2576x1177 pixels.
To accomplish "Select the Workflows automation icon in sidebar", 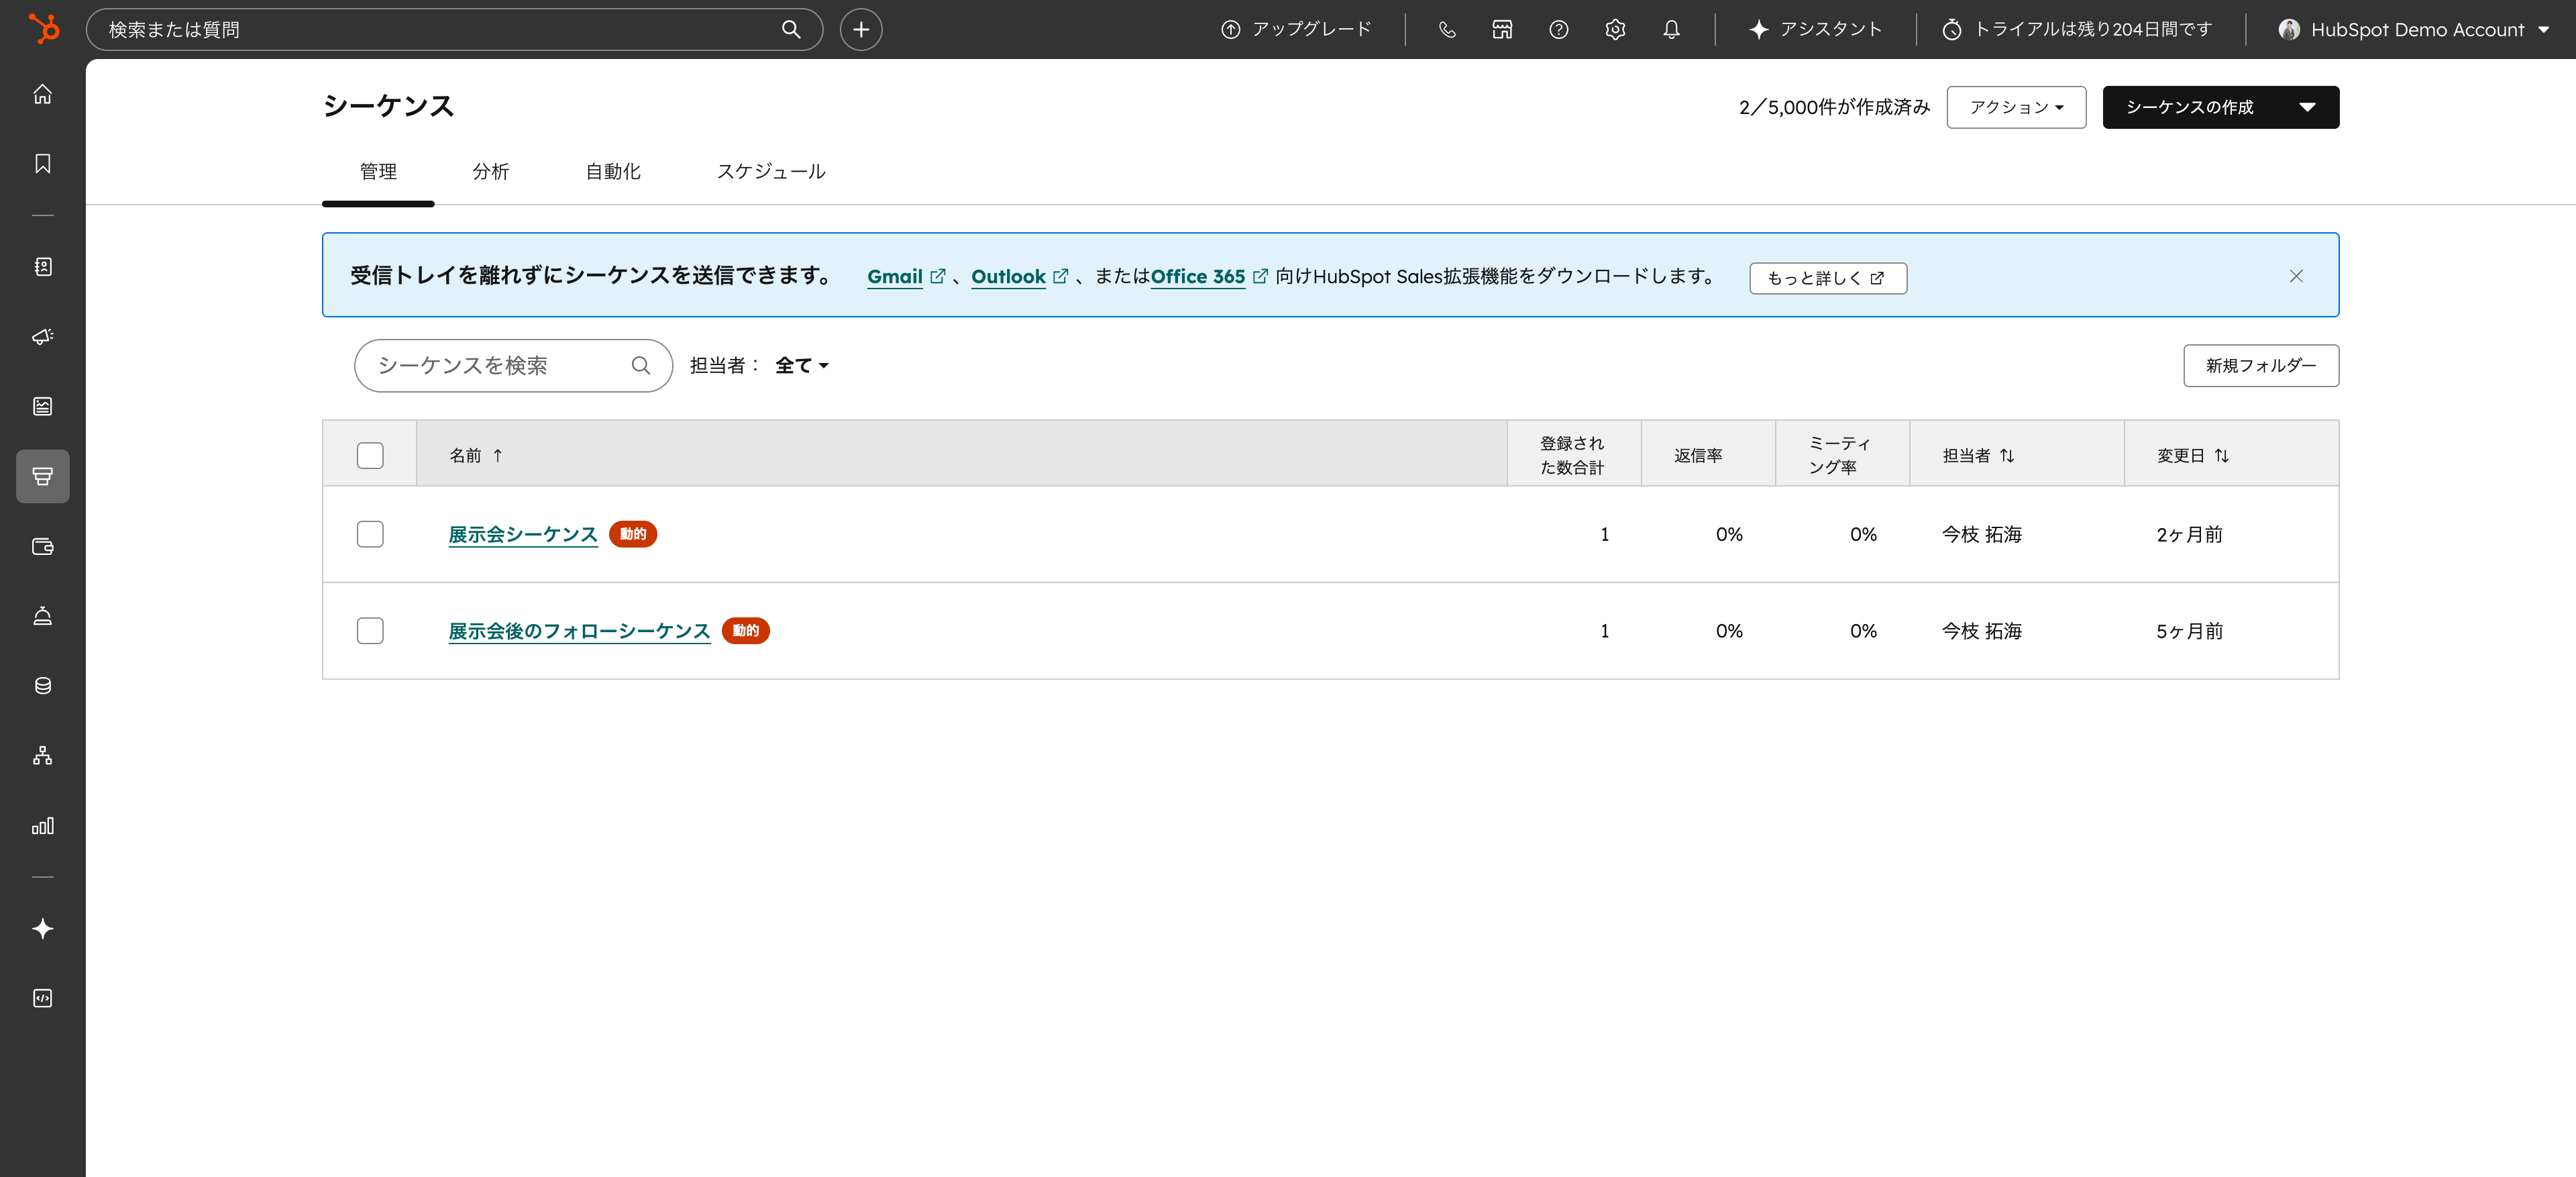I will point(42,755).
